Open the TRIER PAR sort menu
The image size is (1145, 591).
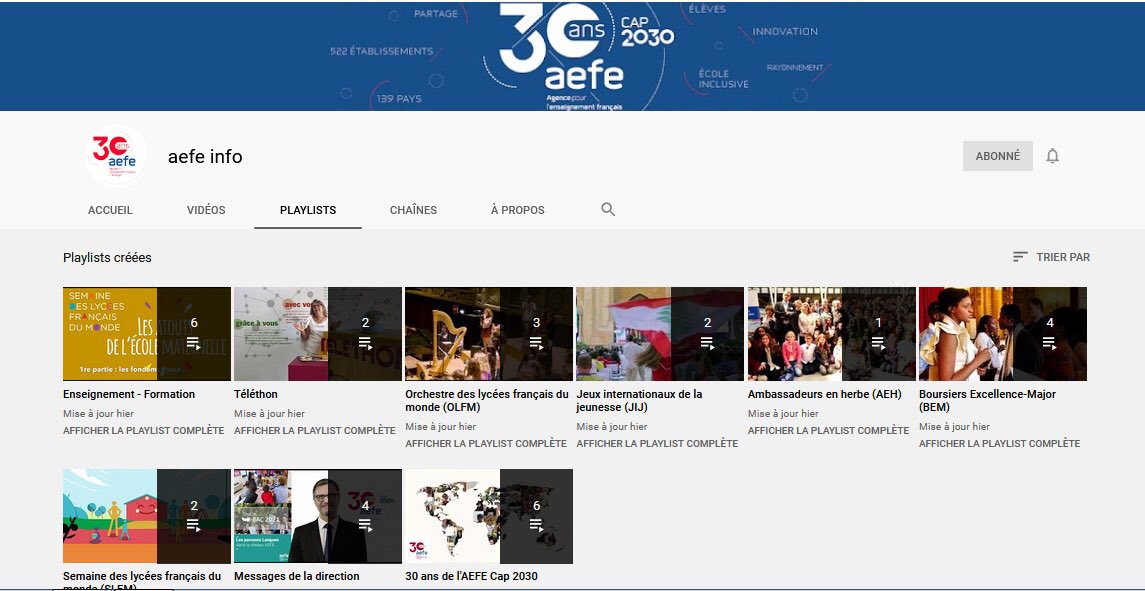pos(1052,257)
